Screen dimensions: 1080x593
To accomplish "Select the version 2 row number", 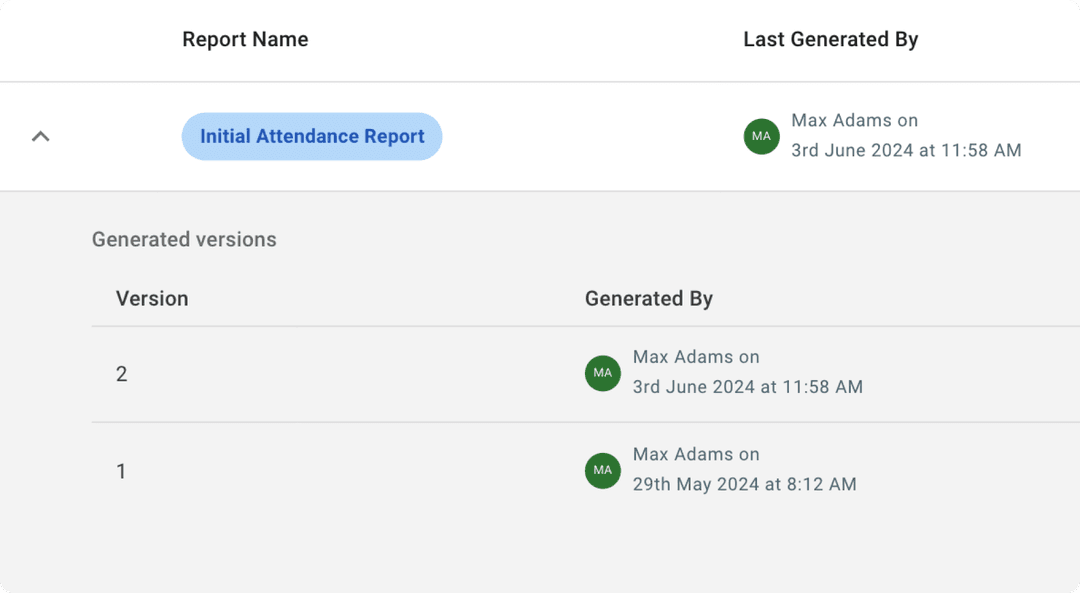I will tap(122, 374).
